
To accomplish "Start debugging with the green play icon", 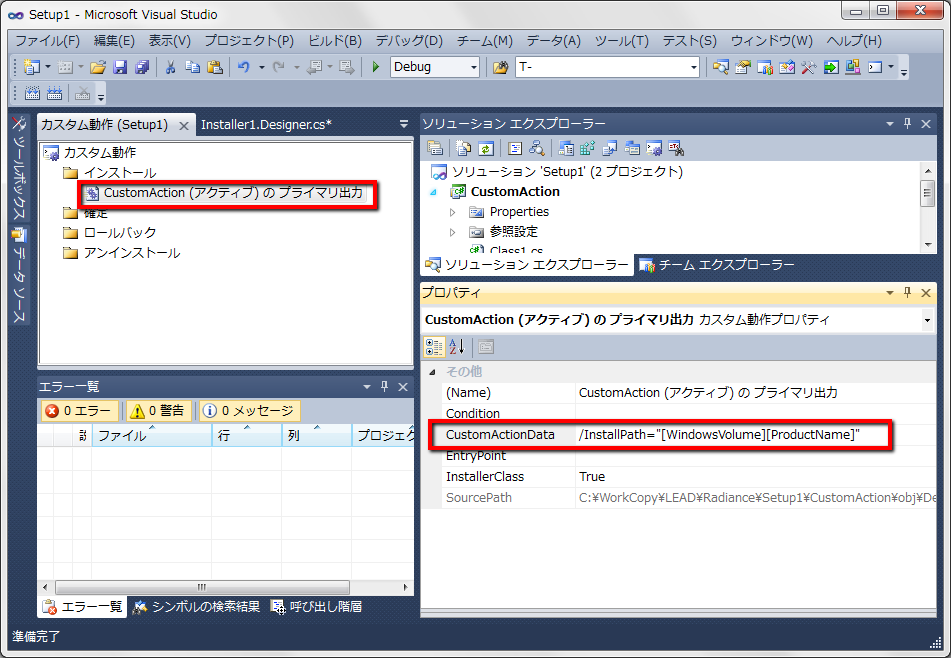I will point(375,67).
